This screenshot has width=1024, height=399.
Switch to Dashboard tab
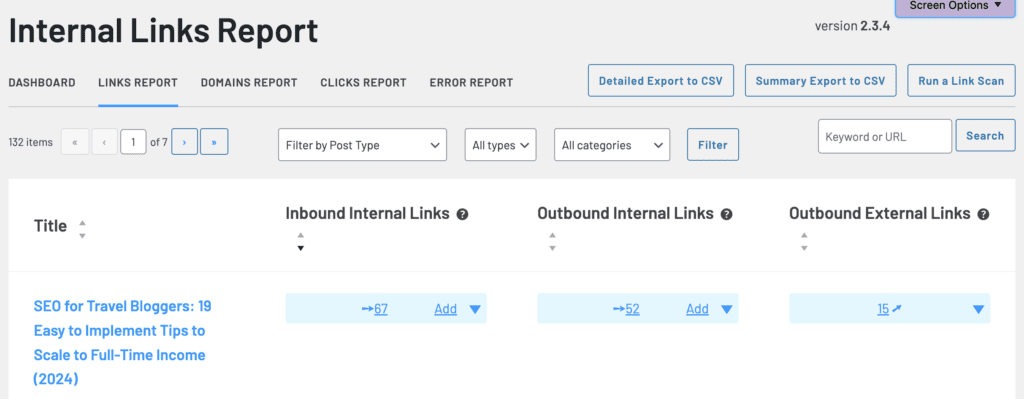pos(42,83)
